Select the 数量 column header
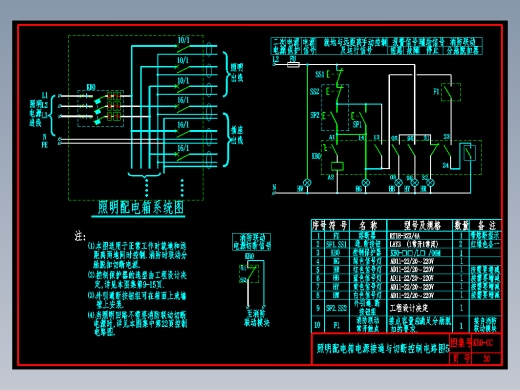 pos(461,226)
